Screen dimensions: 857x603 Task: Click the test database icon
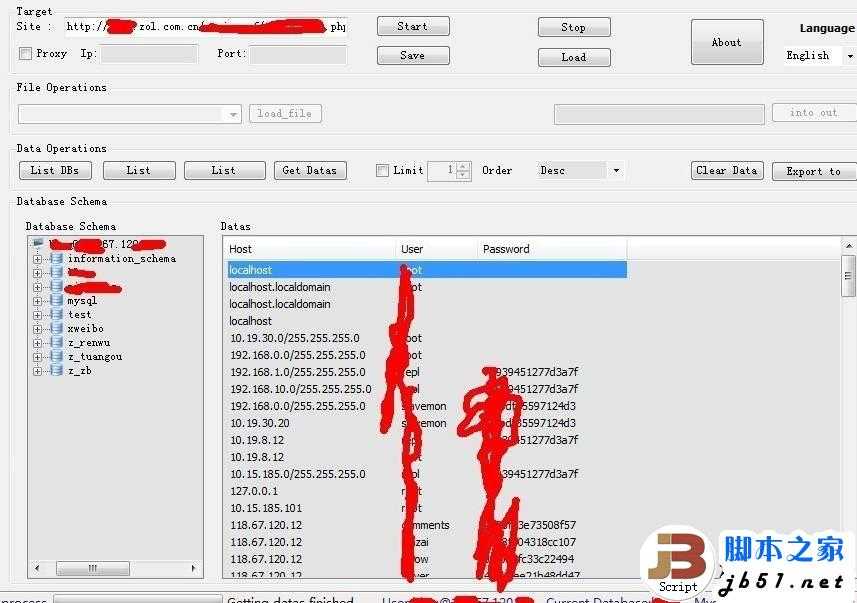point(57,314)
